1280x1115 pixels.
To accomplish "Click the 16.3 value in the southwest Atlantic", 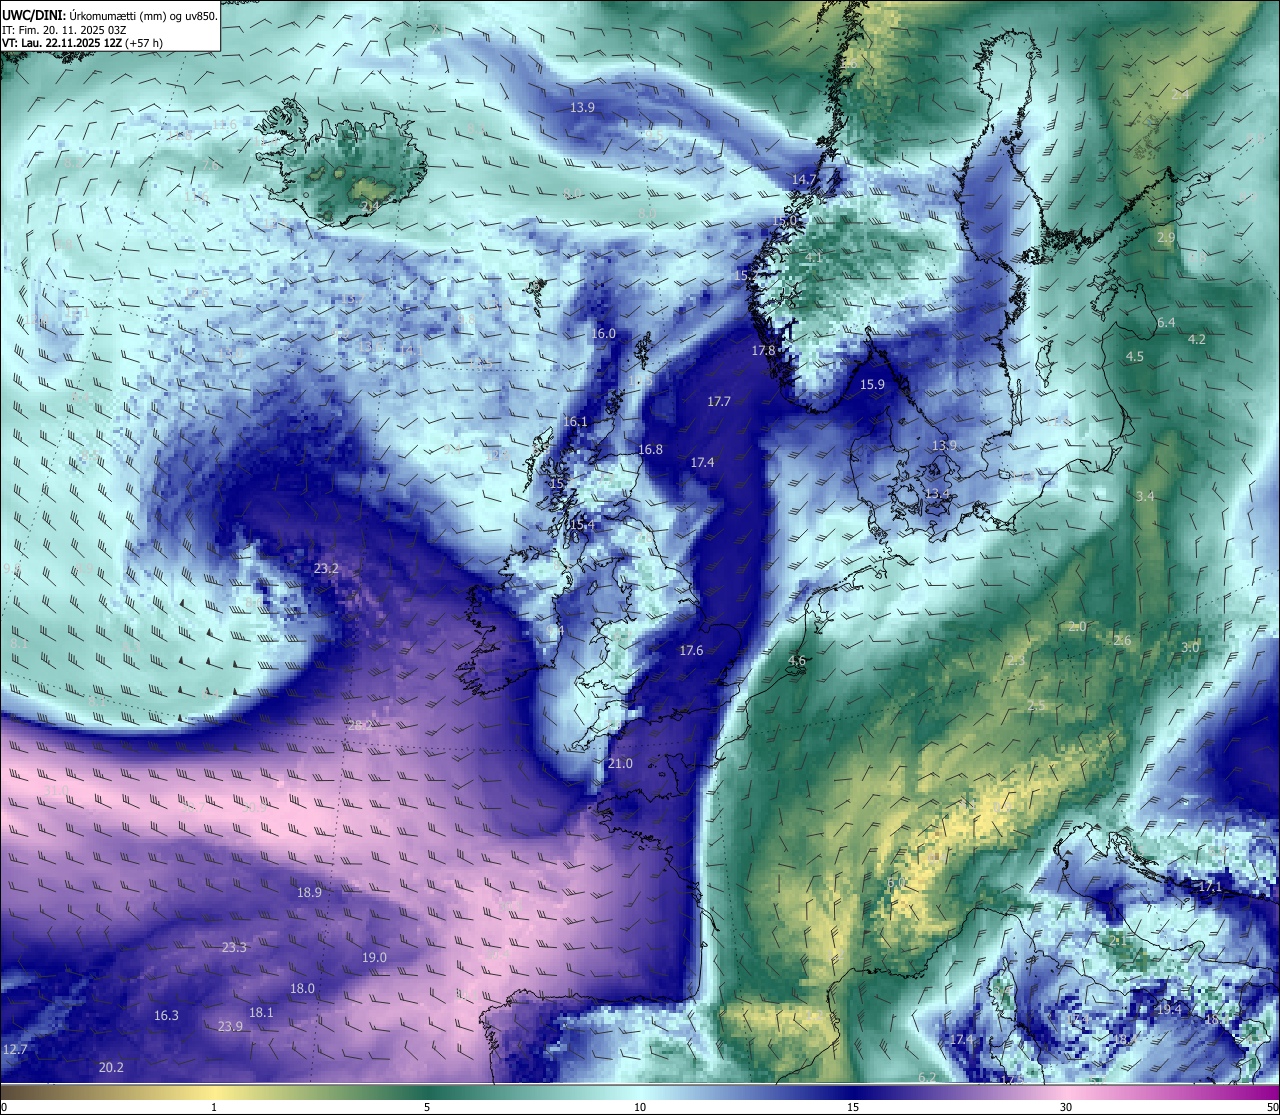I will 166,1016.
